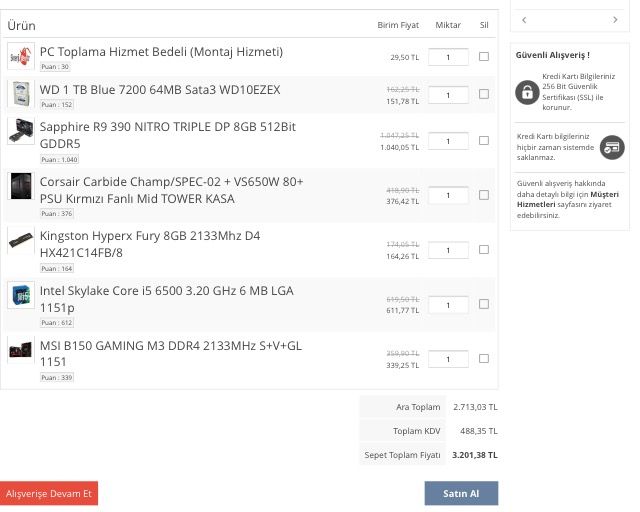
Task: Go to previous item with left arrow
Action: (x=524, y=20)
